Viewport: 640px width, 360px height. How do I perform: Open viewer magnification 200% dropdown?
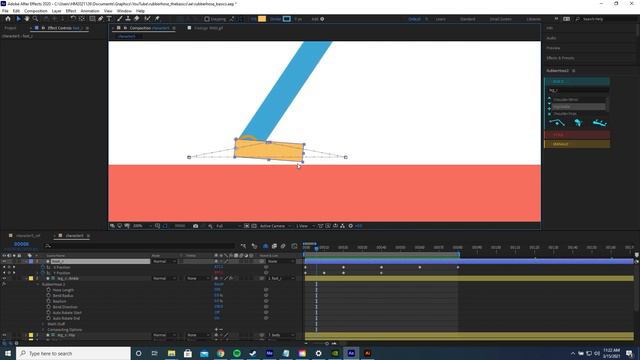pyautogui.click(x=142, y=226)
